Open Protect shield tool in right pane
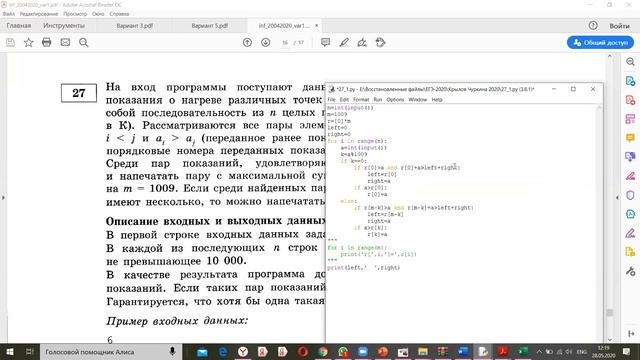Screen dimensions: 640x360 pyautogui.click(x=630, y=195)
